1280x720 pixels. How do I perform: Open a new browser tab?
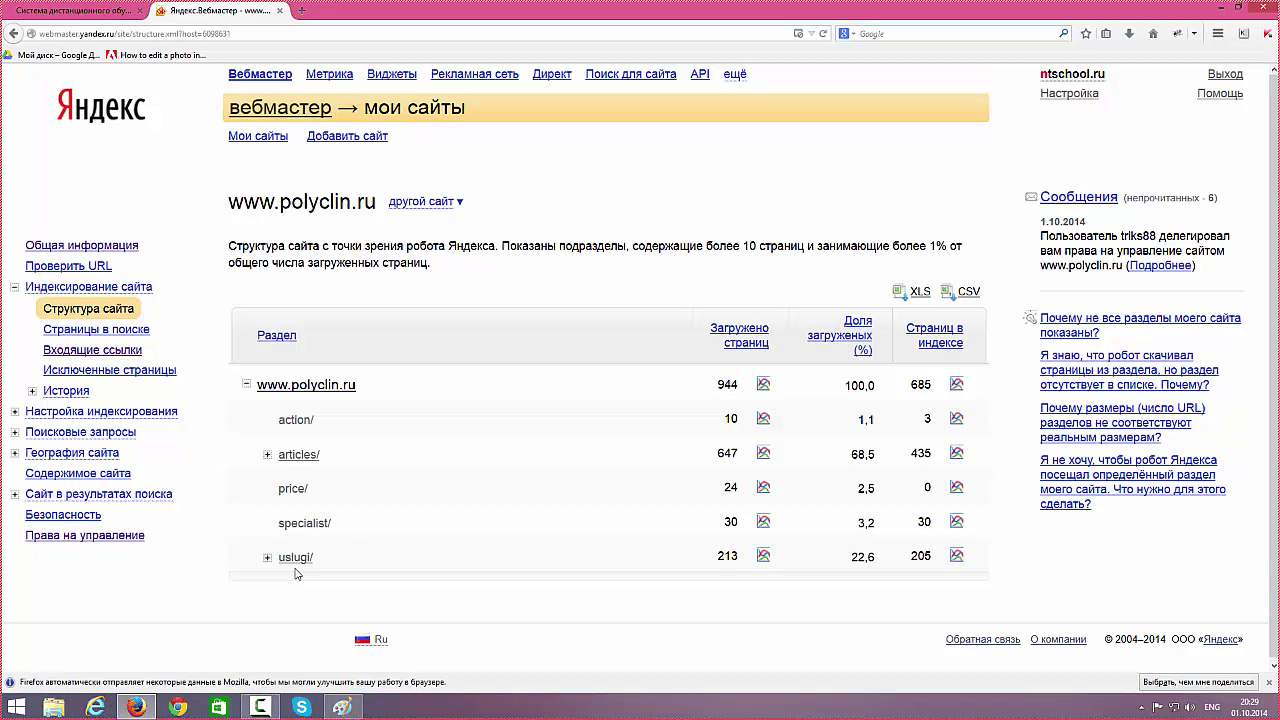[302, 10]
